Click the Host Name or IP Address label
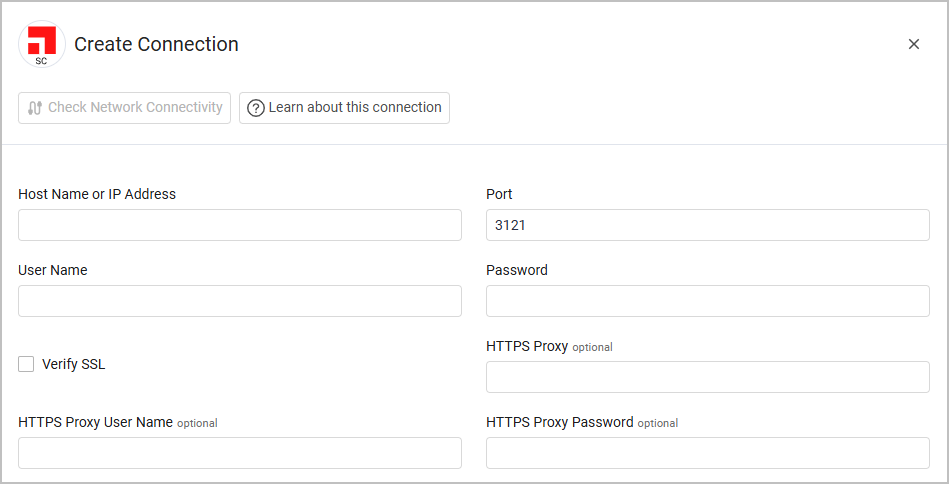Image resolution: width=949 pixels, height=484 pixels. (97, 194)
